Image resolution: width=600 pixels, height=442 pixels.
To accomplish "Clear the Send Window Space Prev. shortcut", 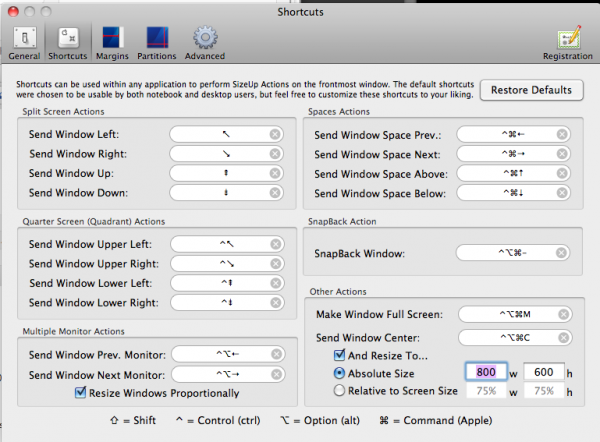I will (x=562, y=134).
